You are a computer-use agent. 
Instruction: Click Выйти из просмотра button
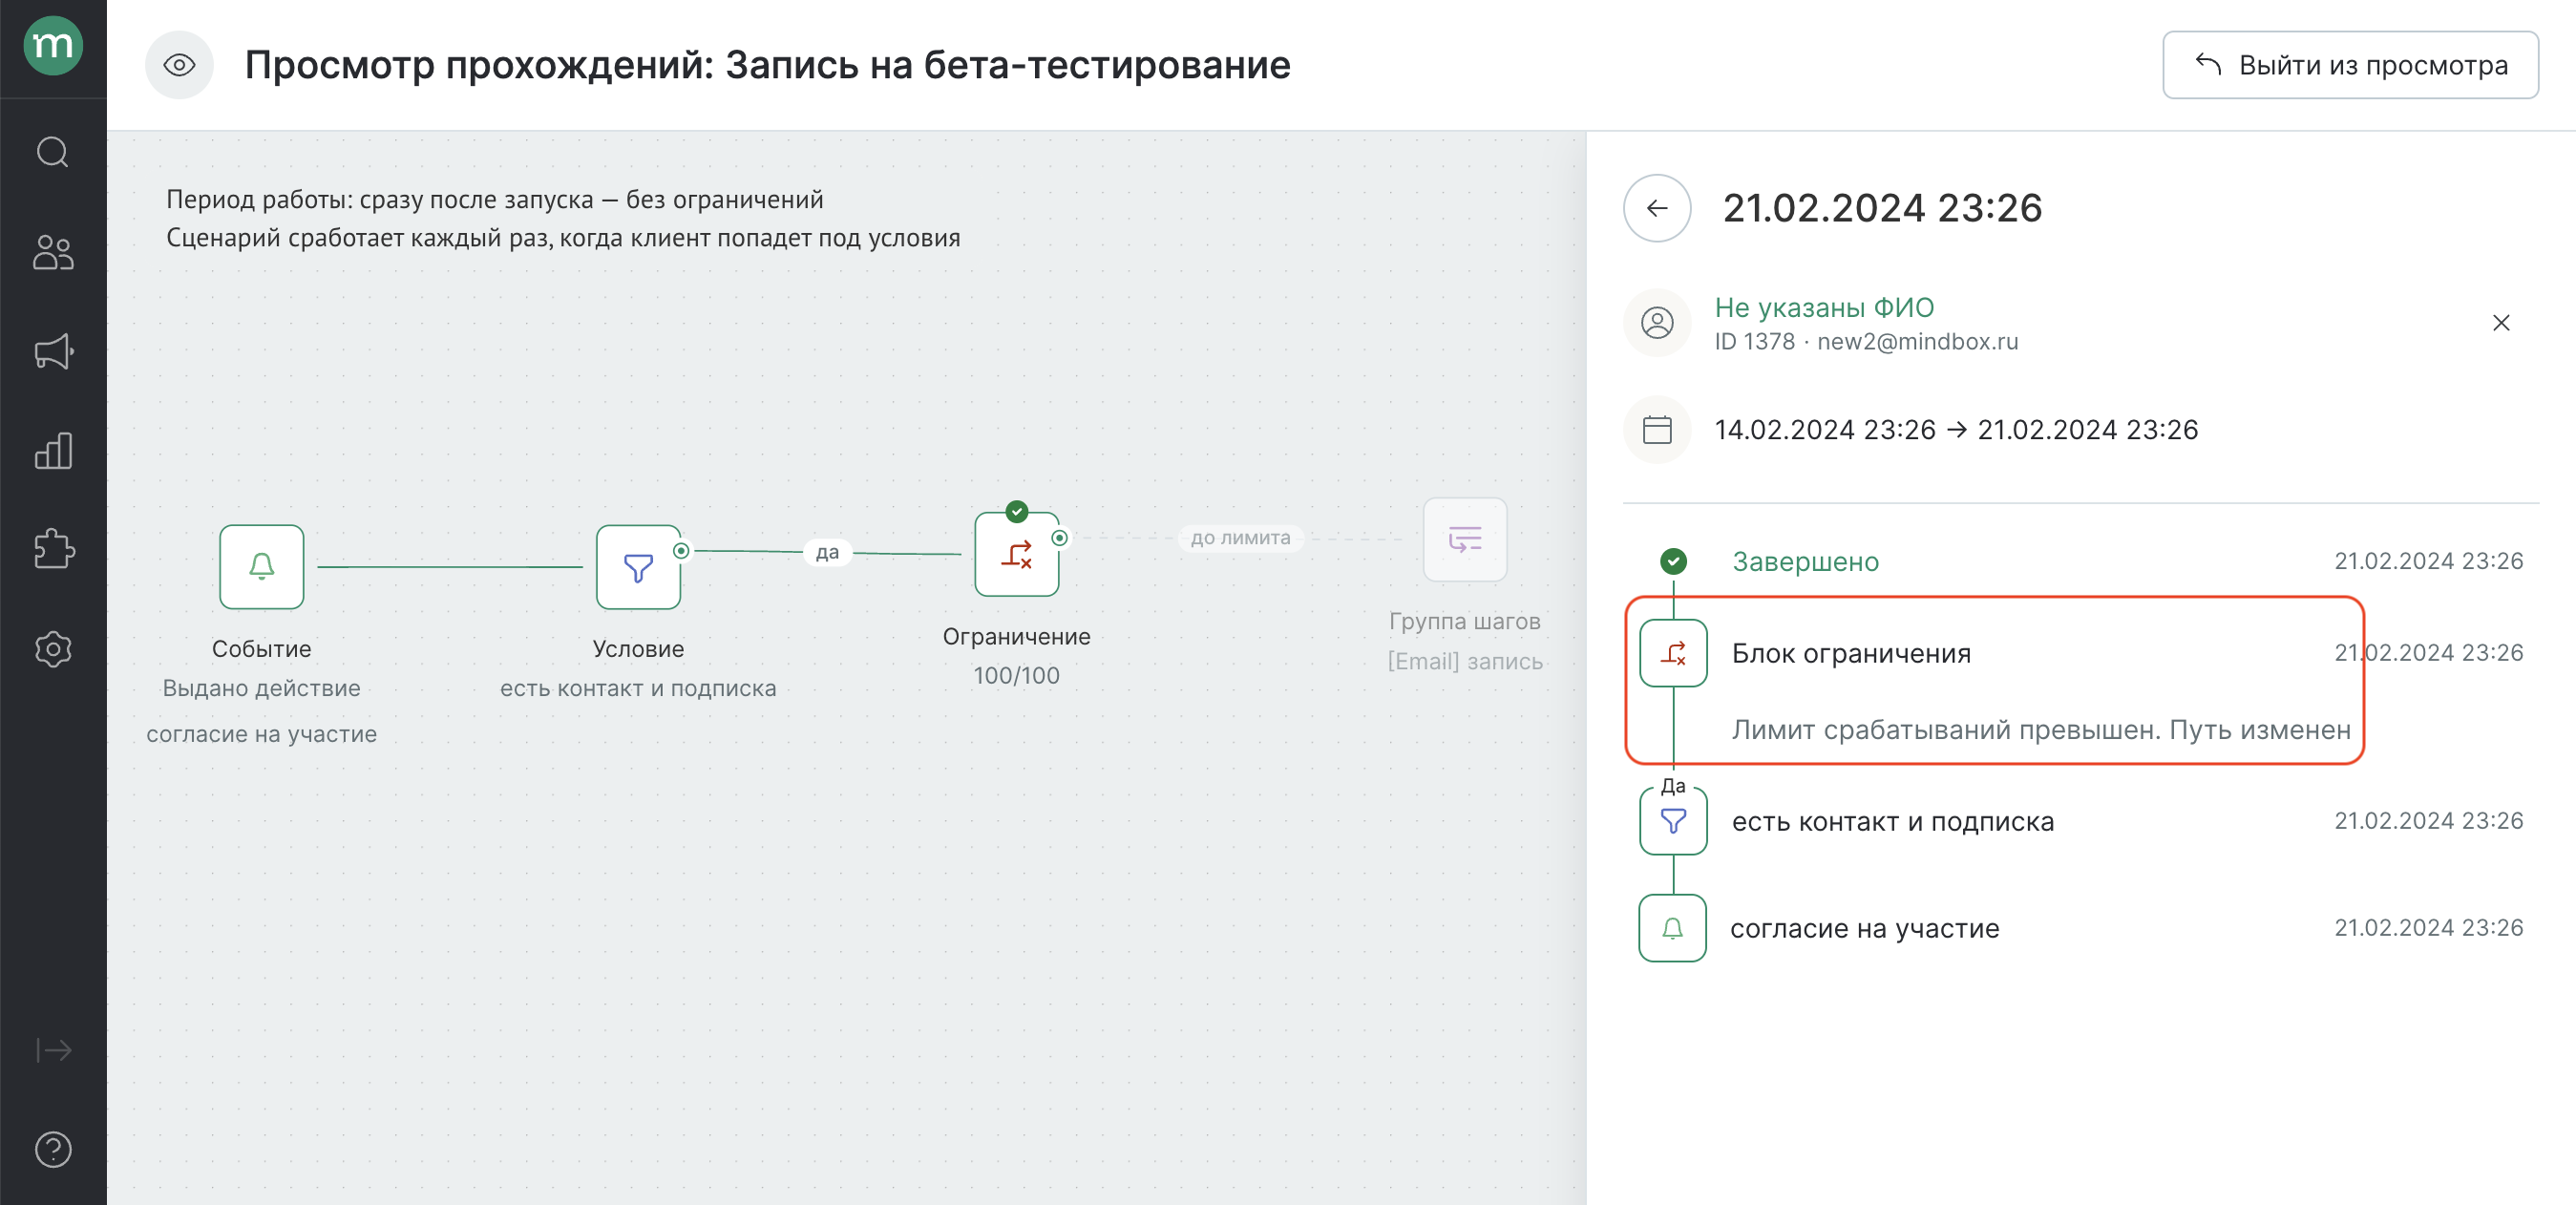click(2349, 66)
